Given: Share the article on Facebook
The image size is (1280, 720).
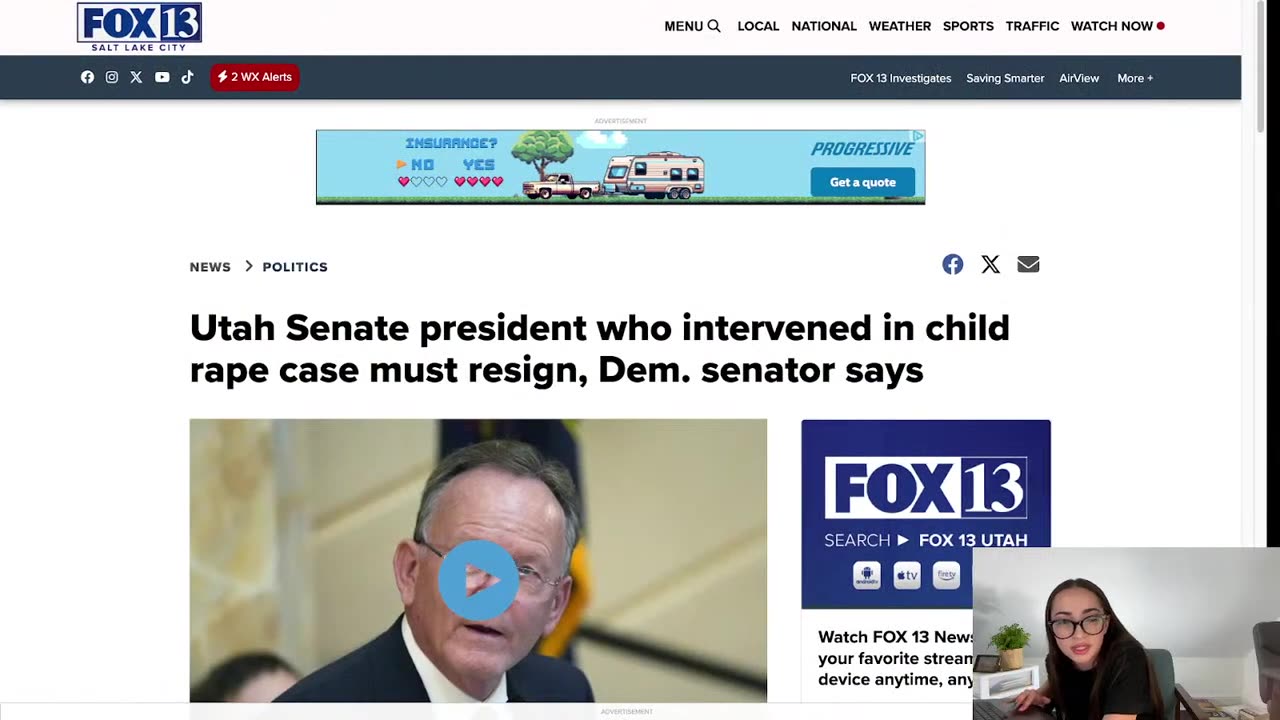Looking at the screenshot, I should [952, 264].
